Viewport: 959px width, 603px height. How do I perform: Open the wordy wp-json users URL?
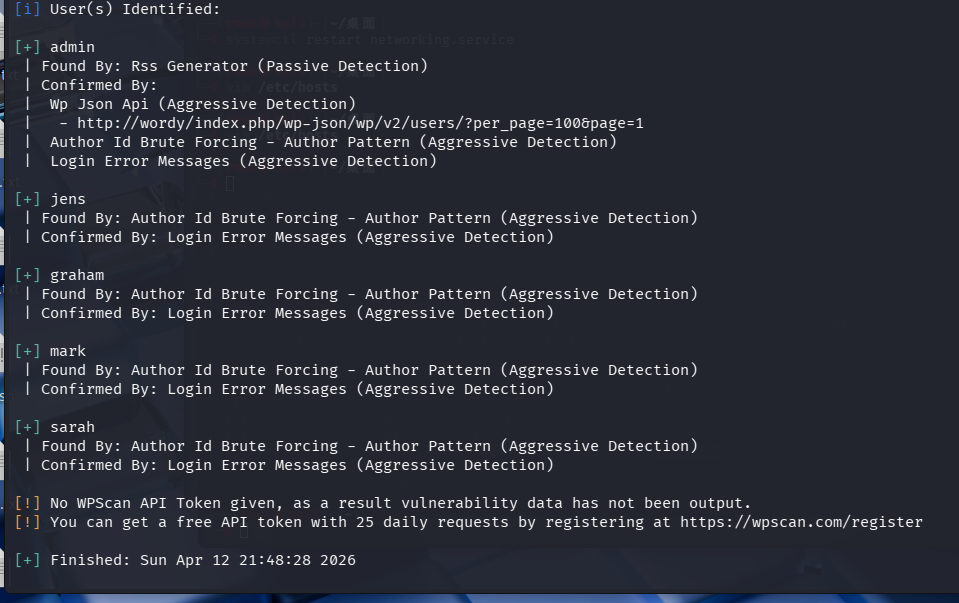click(x=360, y=123)
